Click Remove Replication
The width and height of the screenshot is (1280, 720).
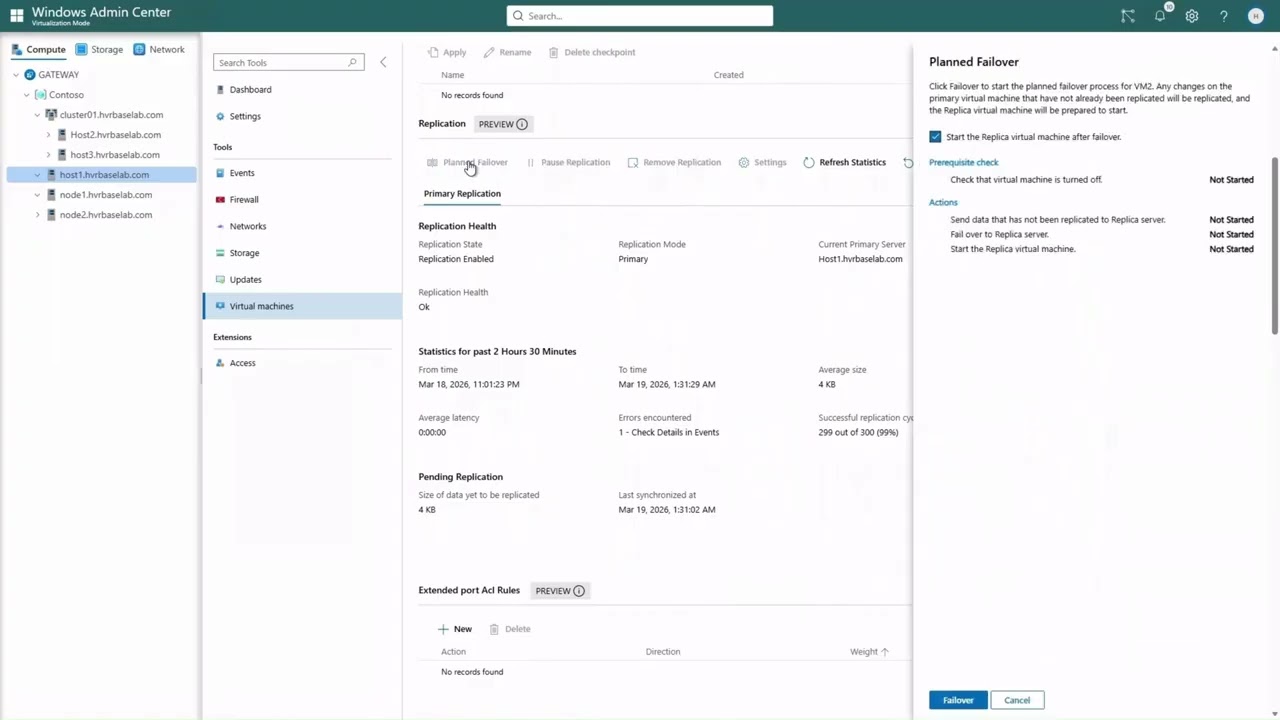(x=674, y=162)
